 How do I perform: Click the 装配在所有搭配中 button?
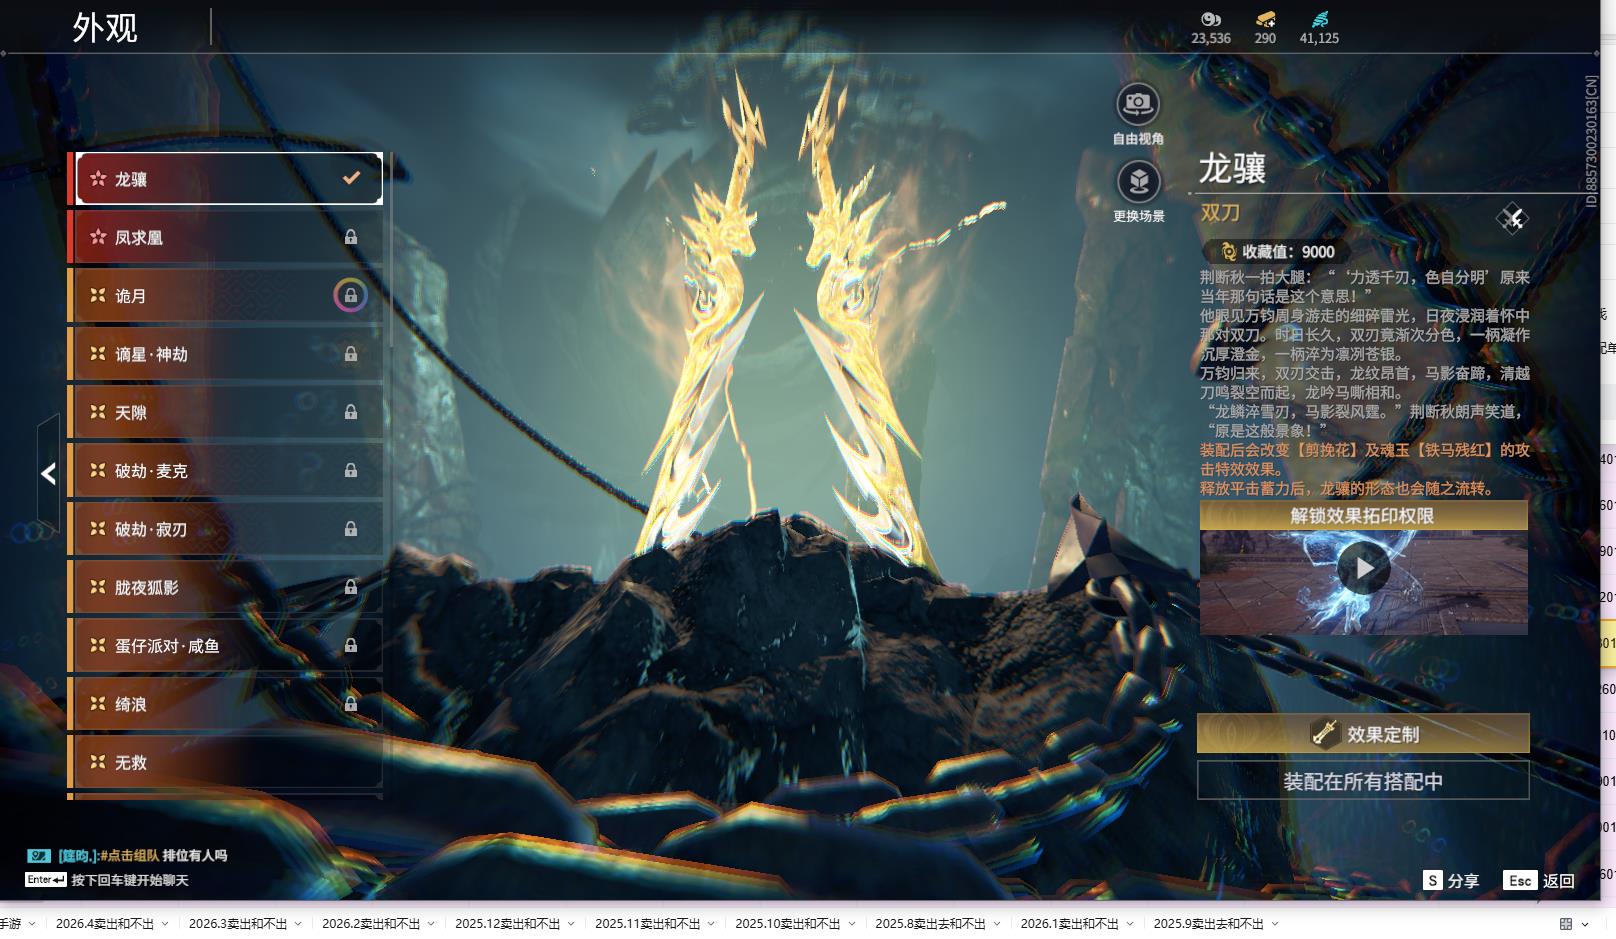[x=1362, y=781]
